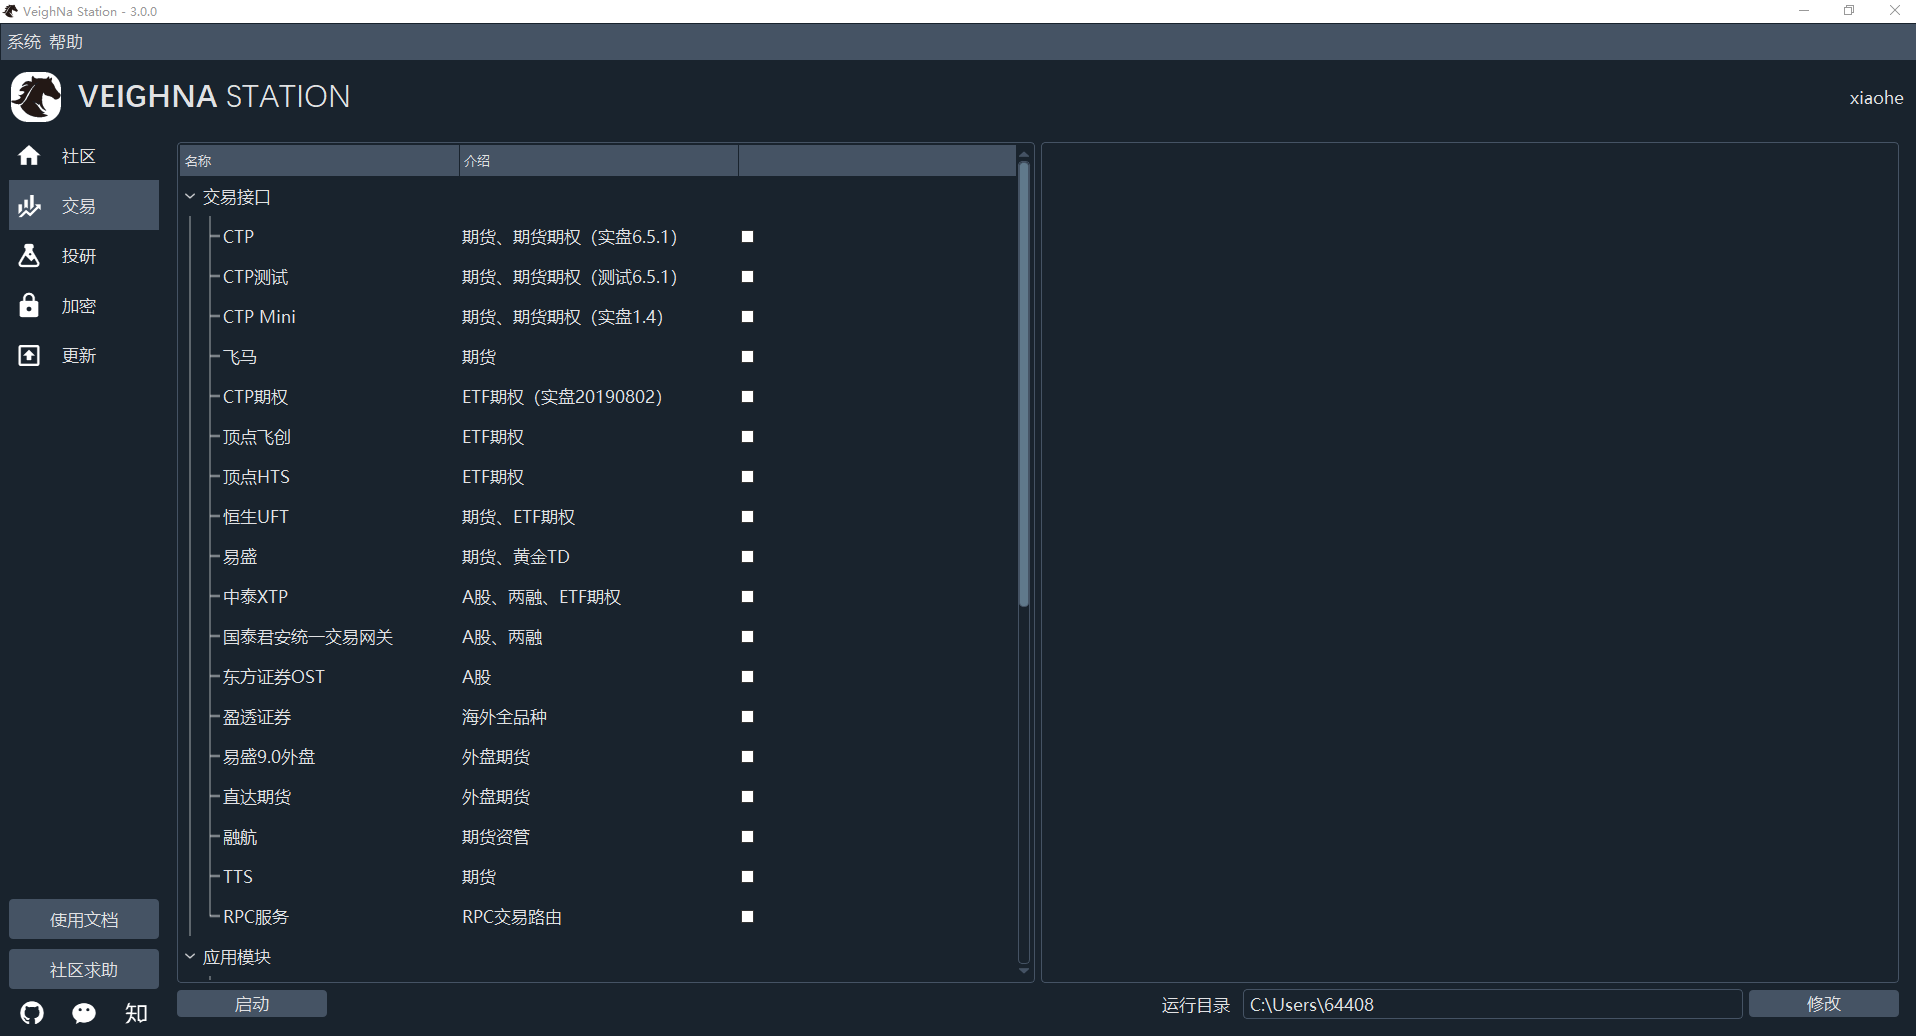Open the GitHub icon at bottom left
This screenshot has height=1036, width=1916.
click(x=31, y=1012)
